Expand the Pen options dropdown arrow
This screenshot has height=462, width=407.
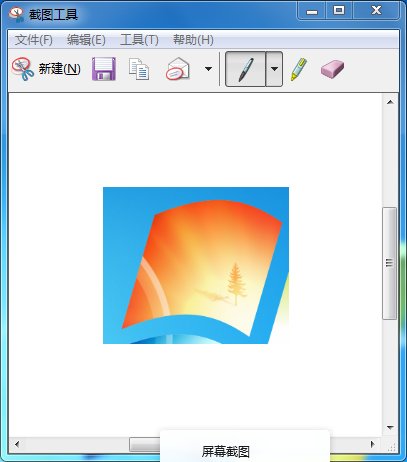click(x=274, y=69)
